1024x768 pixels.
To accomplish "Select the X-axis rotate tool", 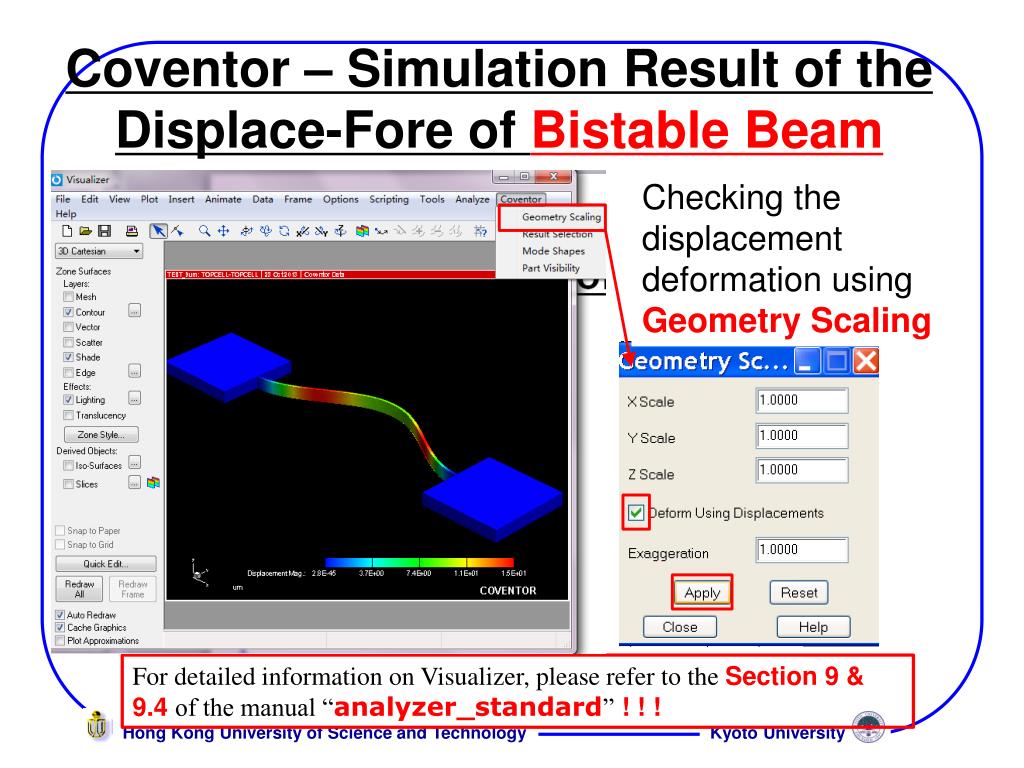I will click(302, 231).
